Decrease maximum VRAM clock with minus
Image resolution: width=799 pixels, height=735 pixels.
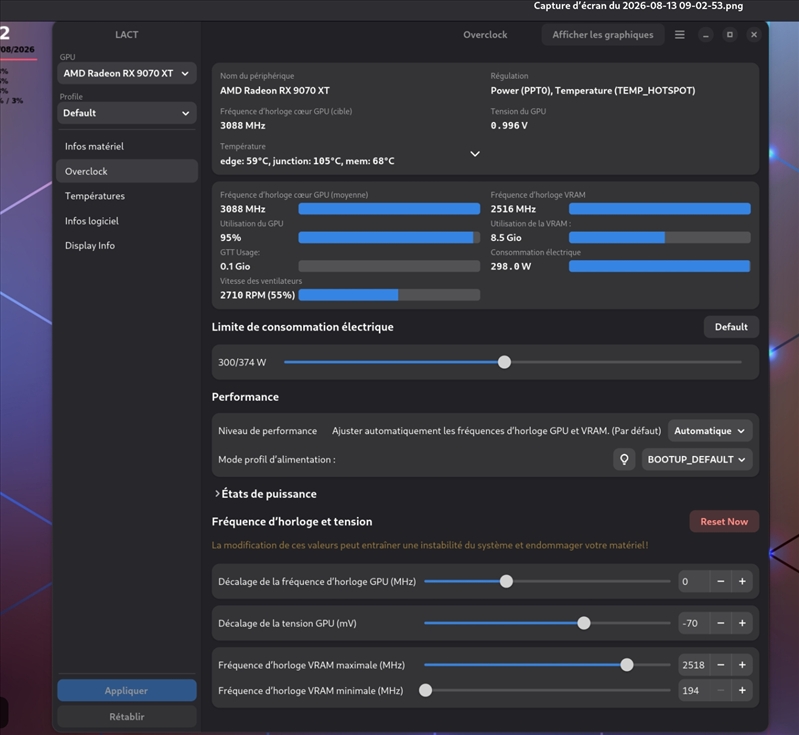721,665
